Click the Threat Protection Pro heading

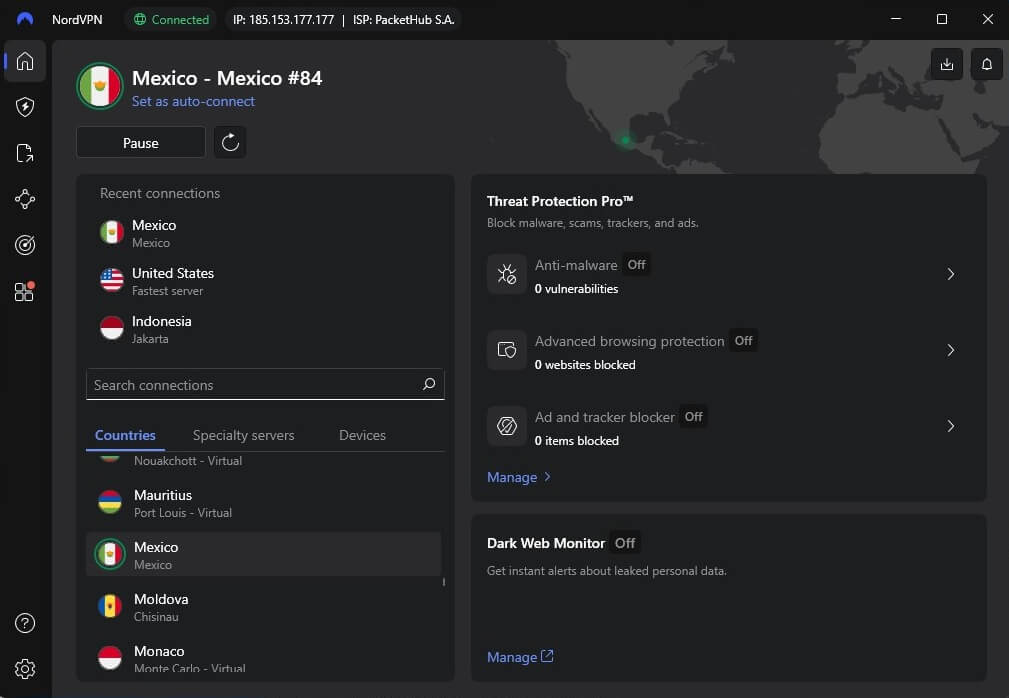pos(560,201)
